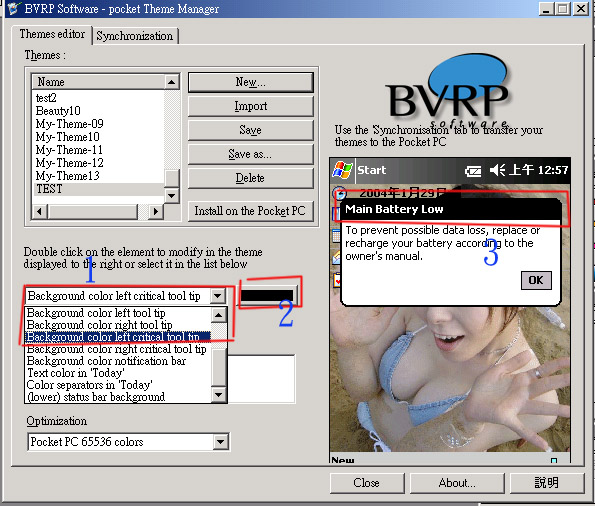Delete the selected theme
This screenshot has height=506, width=595.
[x=250, y=178]
